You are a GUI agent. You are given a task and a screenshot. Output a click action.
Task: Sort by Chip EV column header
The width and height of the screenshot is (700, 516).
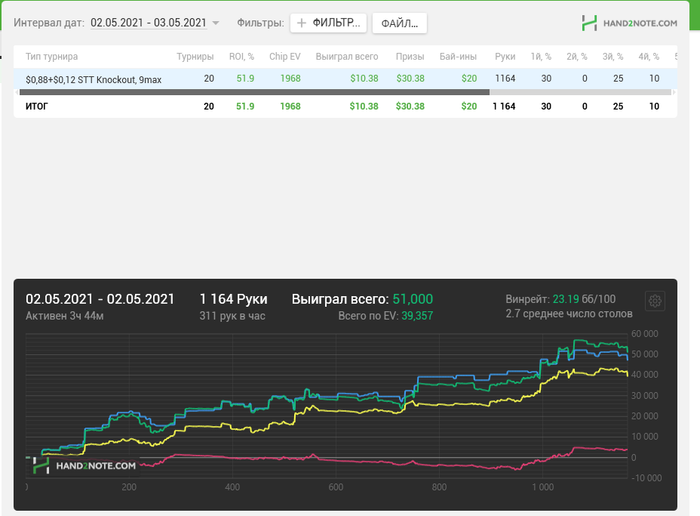tap(285, 57)
